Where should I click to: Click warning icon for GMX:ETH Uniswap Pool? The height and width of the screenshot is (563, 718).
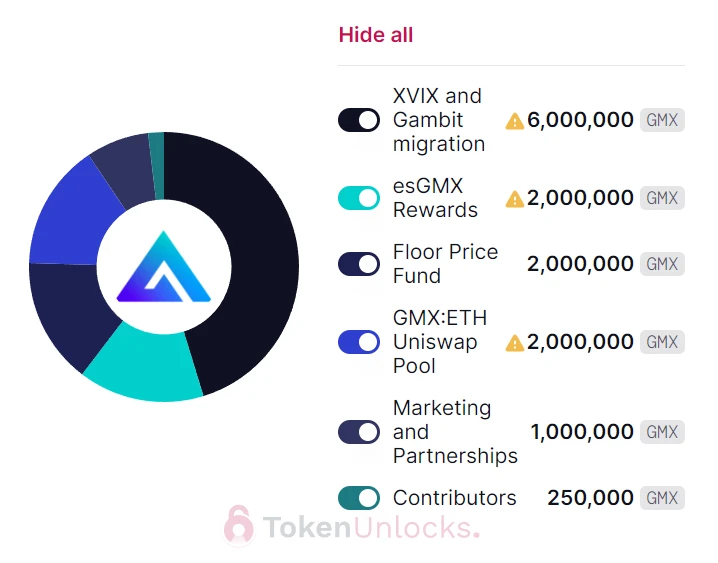[514, 343]
